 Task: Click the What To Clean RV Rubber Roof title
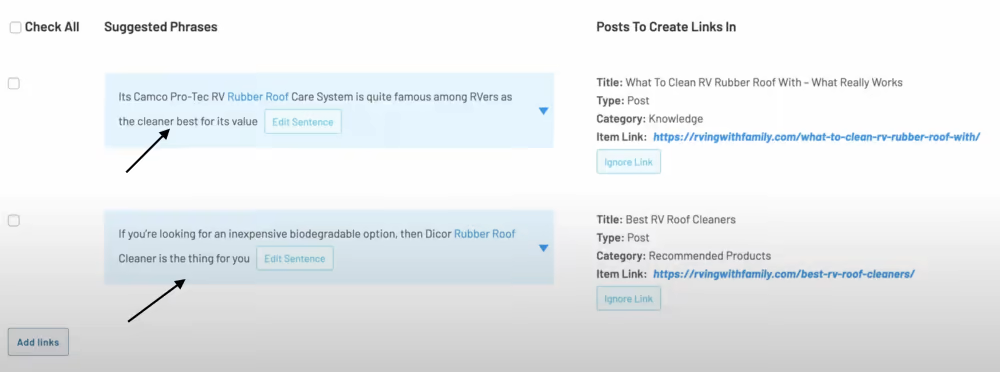pyautogui.click(x=764, y=82)
